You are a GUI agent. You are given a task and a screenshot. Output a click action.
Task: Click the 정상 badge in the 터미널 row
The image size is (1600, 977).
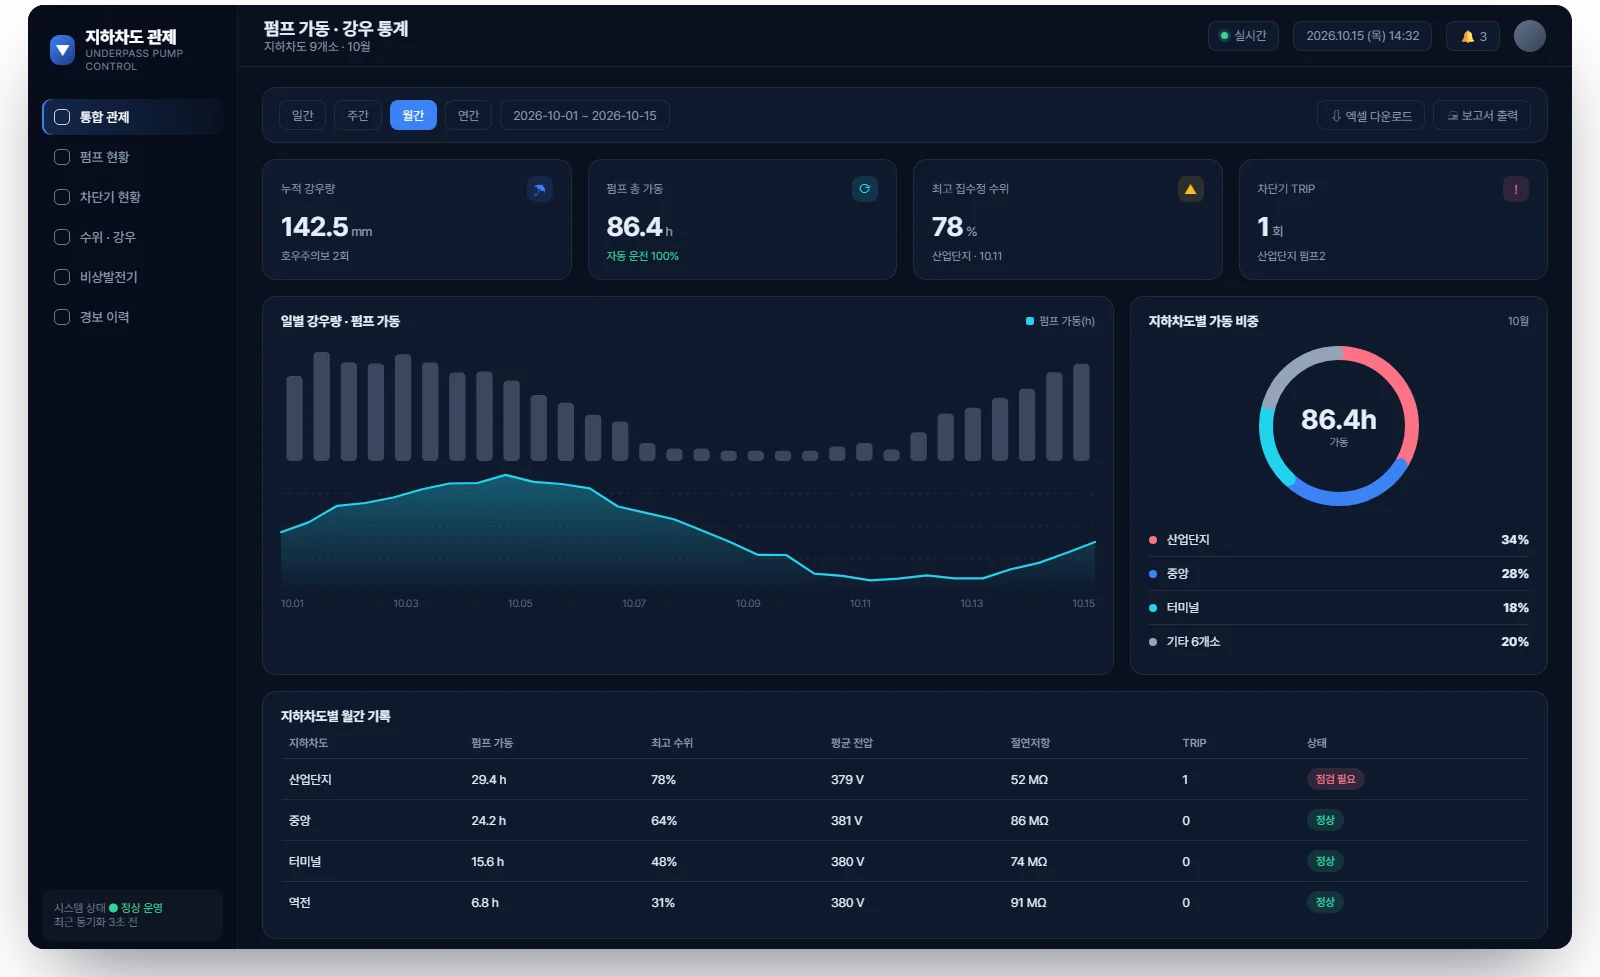pyautogui.click(x=1325, y=861)
